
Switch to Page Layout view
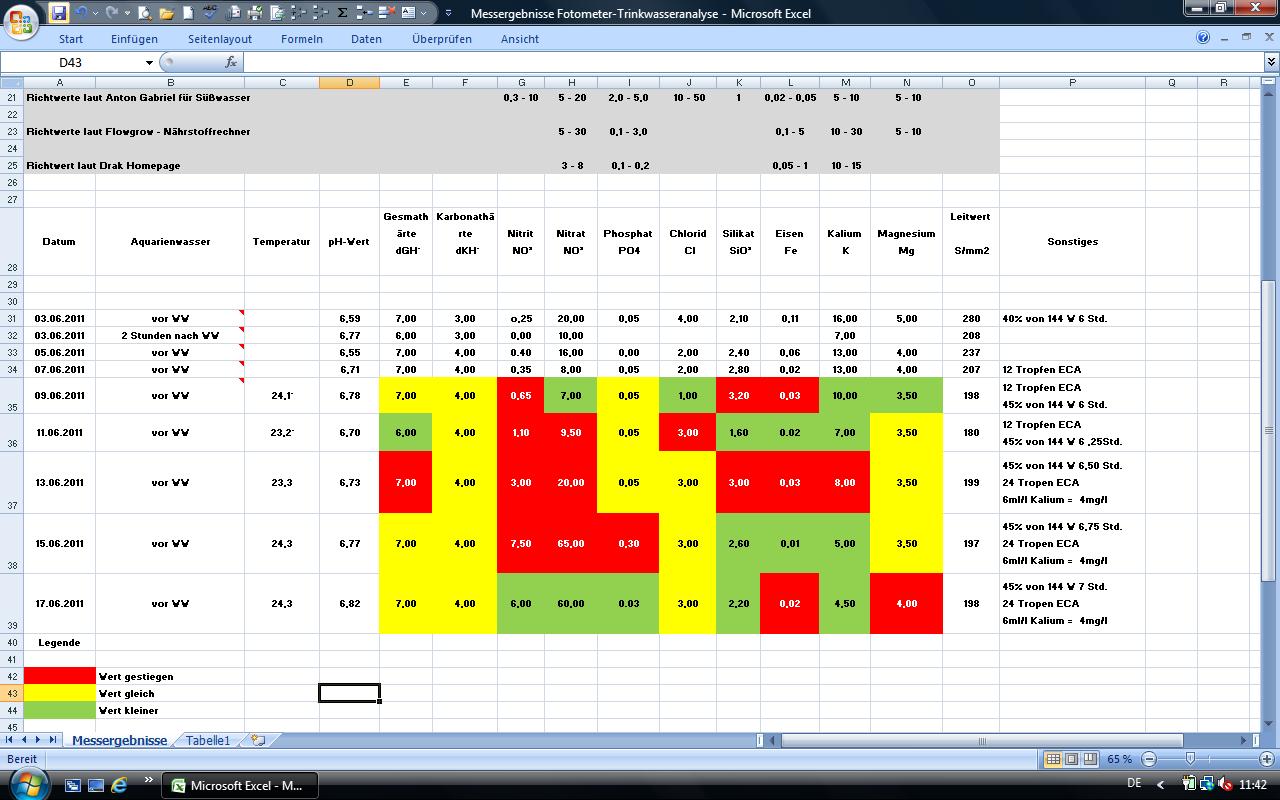pyautogui.click(x=1071, y=759)
